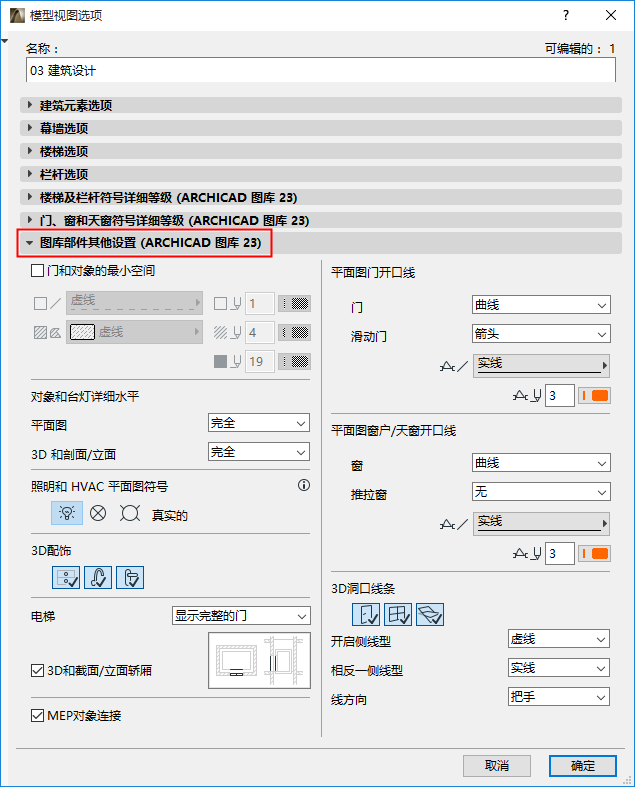
Task: Expand 楼梯及栏杆符号详细等级 panel
Action: pyautogui.click(x=321, y=197)
